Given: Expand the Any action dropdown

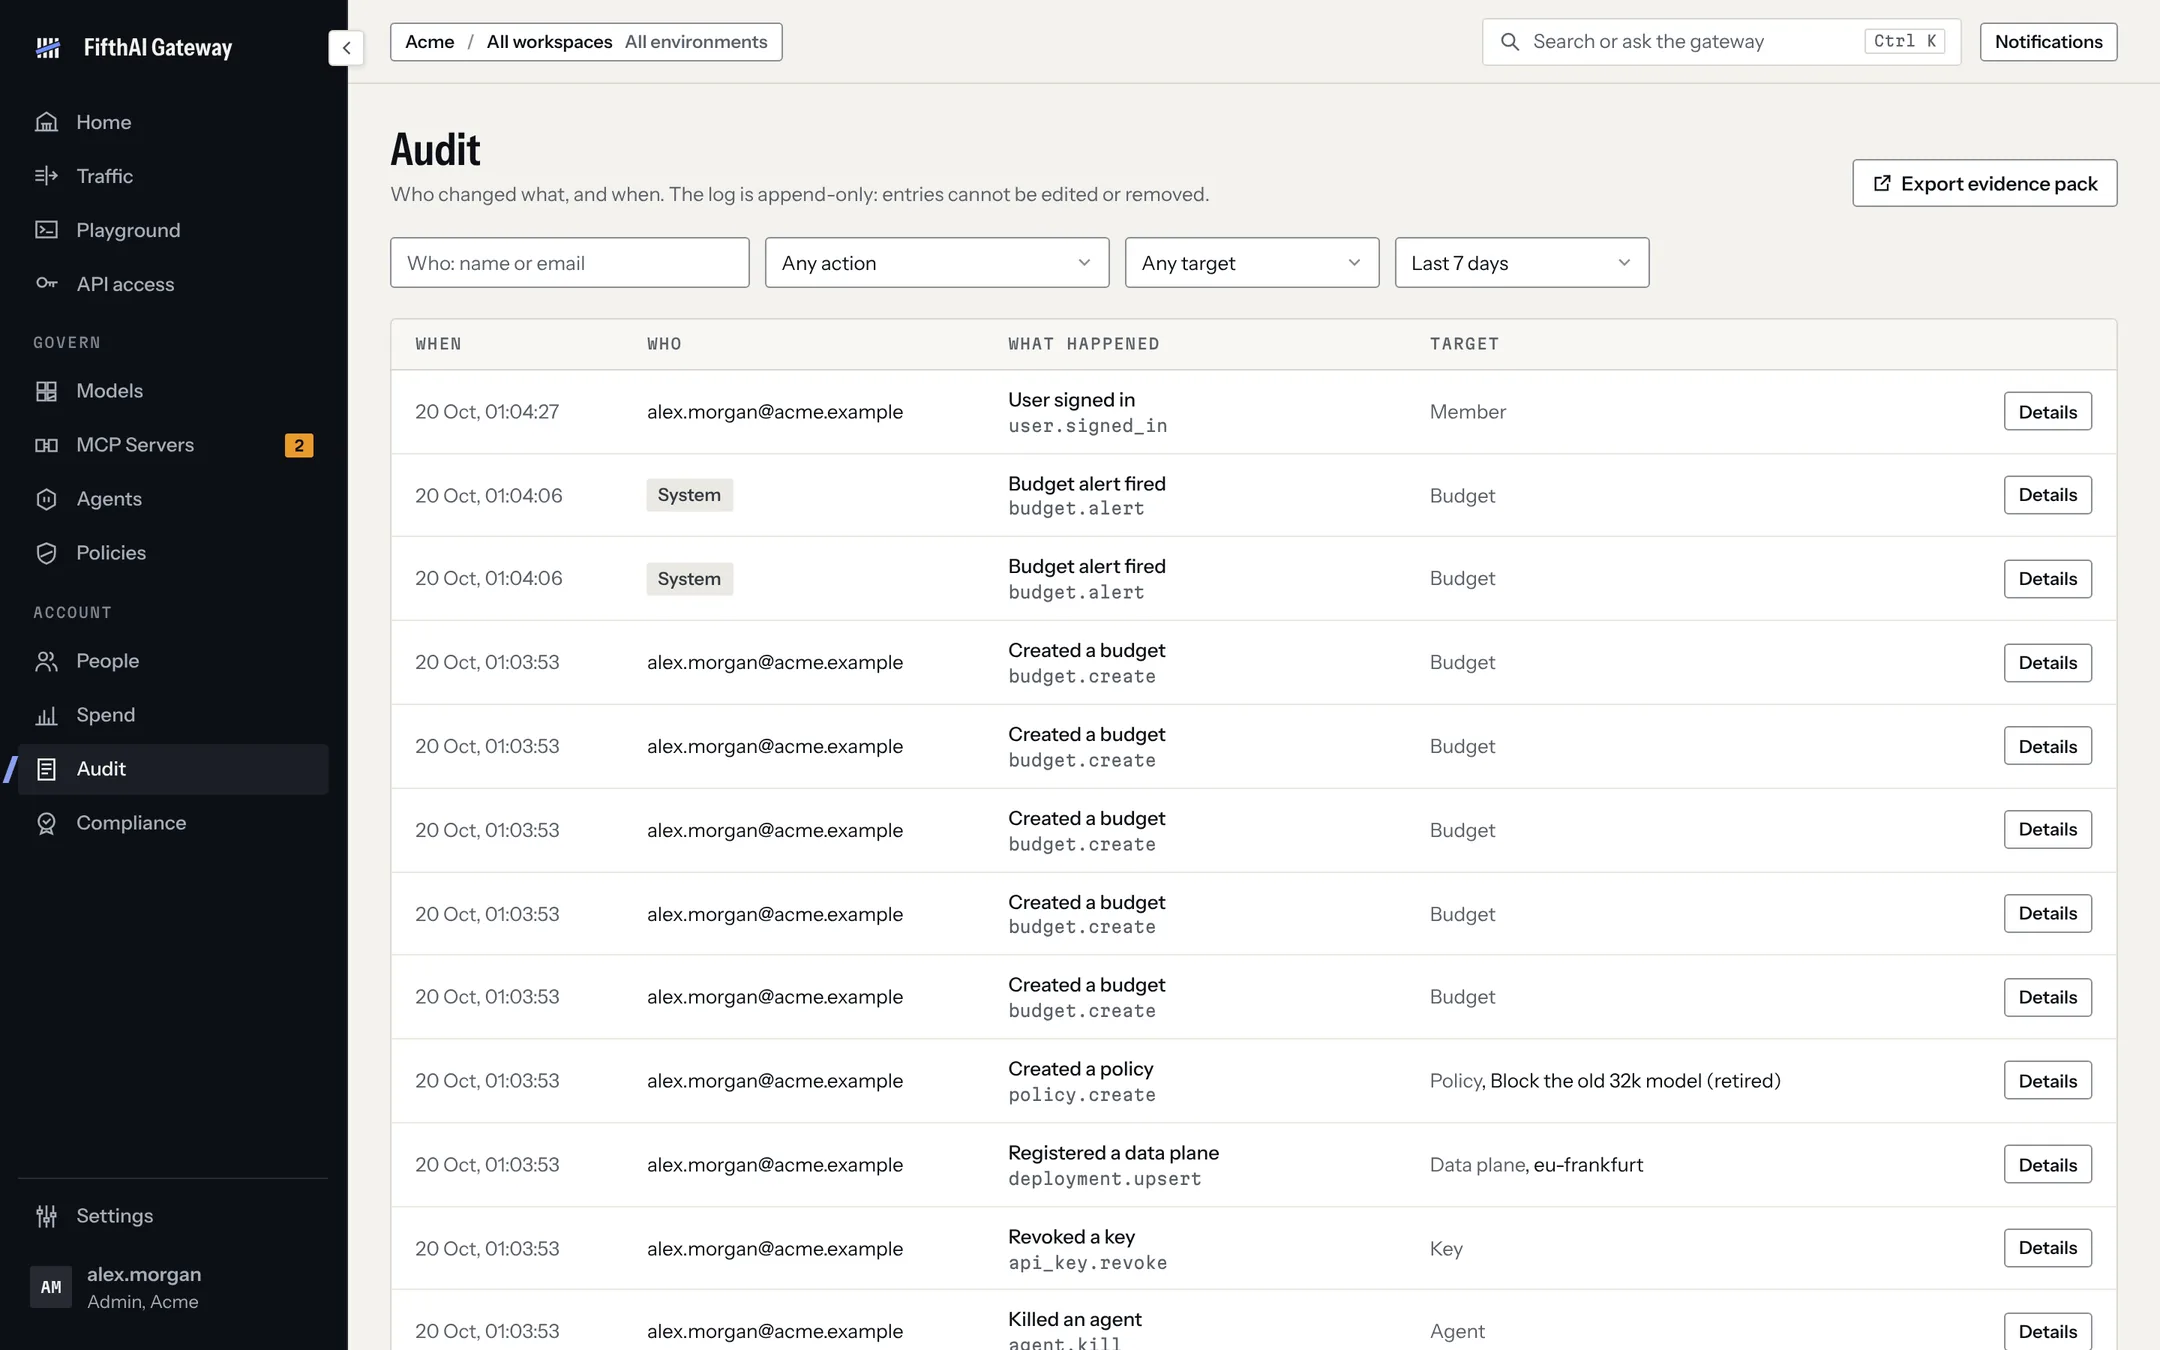Looking at the screenshot, I should [937, 263].
